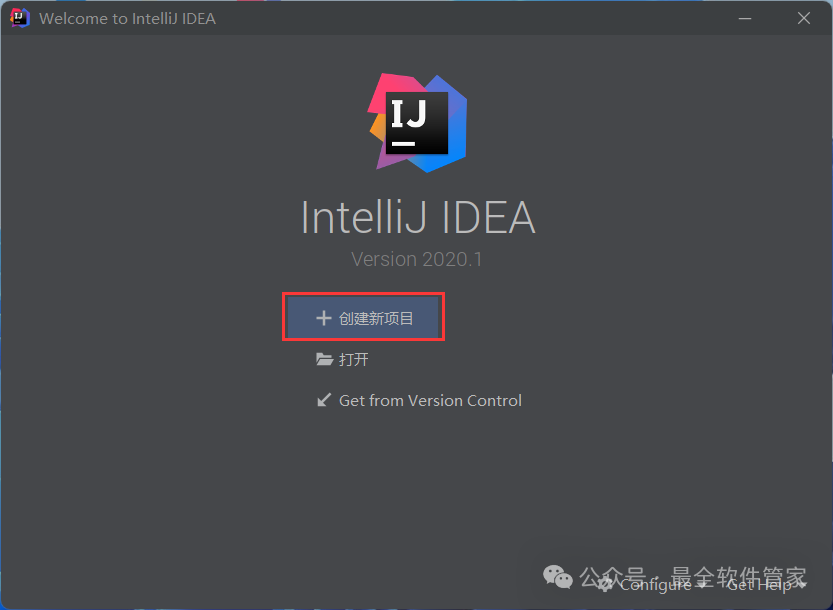This screenshot has height=610, width=833.
Task: Expand the Configure dropdown arrow
Action: [x=702, y=585]
